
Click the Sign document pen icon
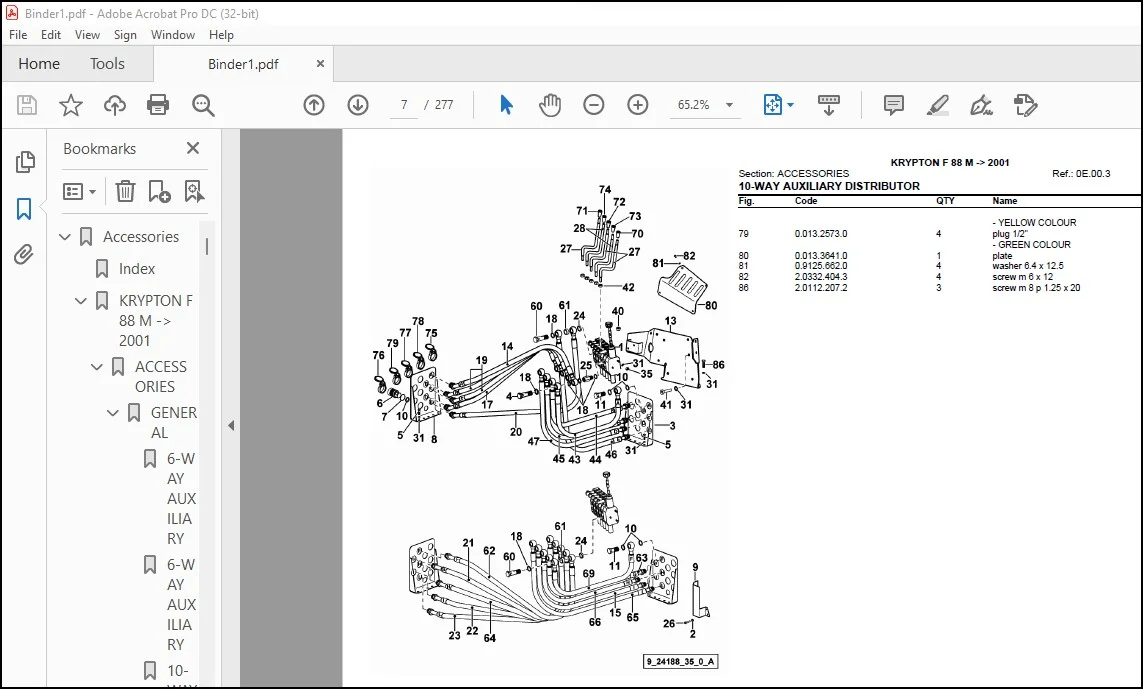[x=981, y=105]
